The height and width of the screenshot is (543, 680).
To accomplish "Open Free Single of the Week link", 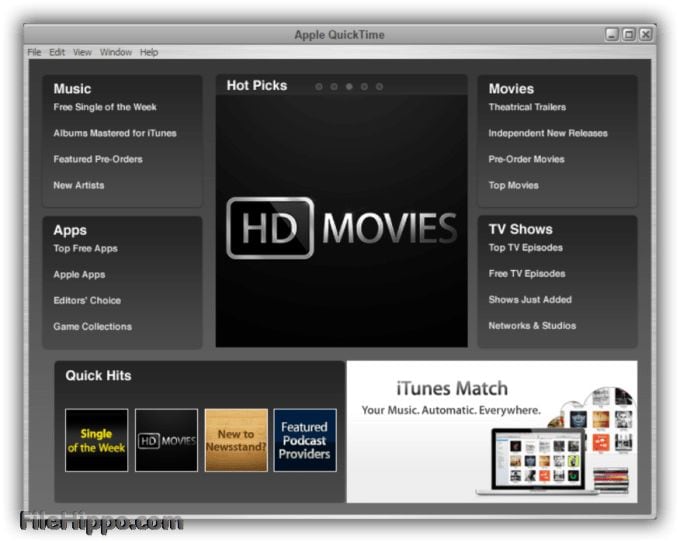I will coord(105,107).
